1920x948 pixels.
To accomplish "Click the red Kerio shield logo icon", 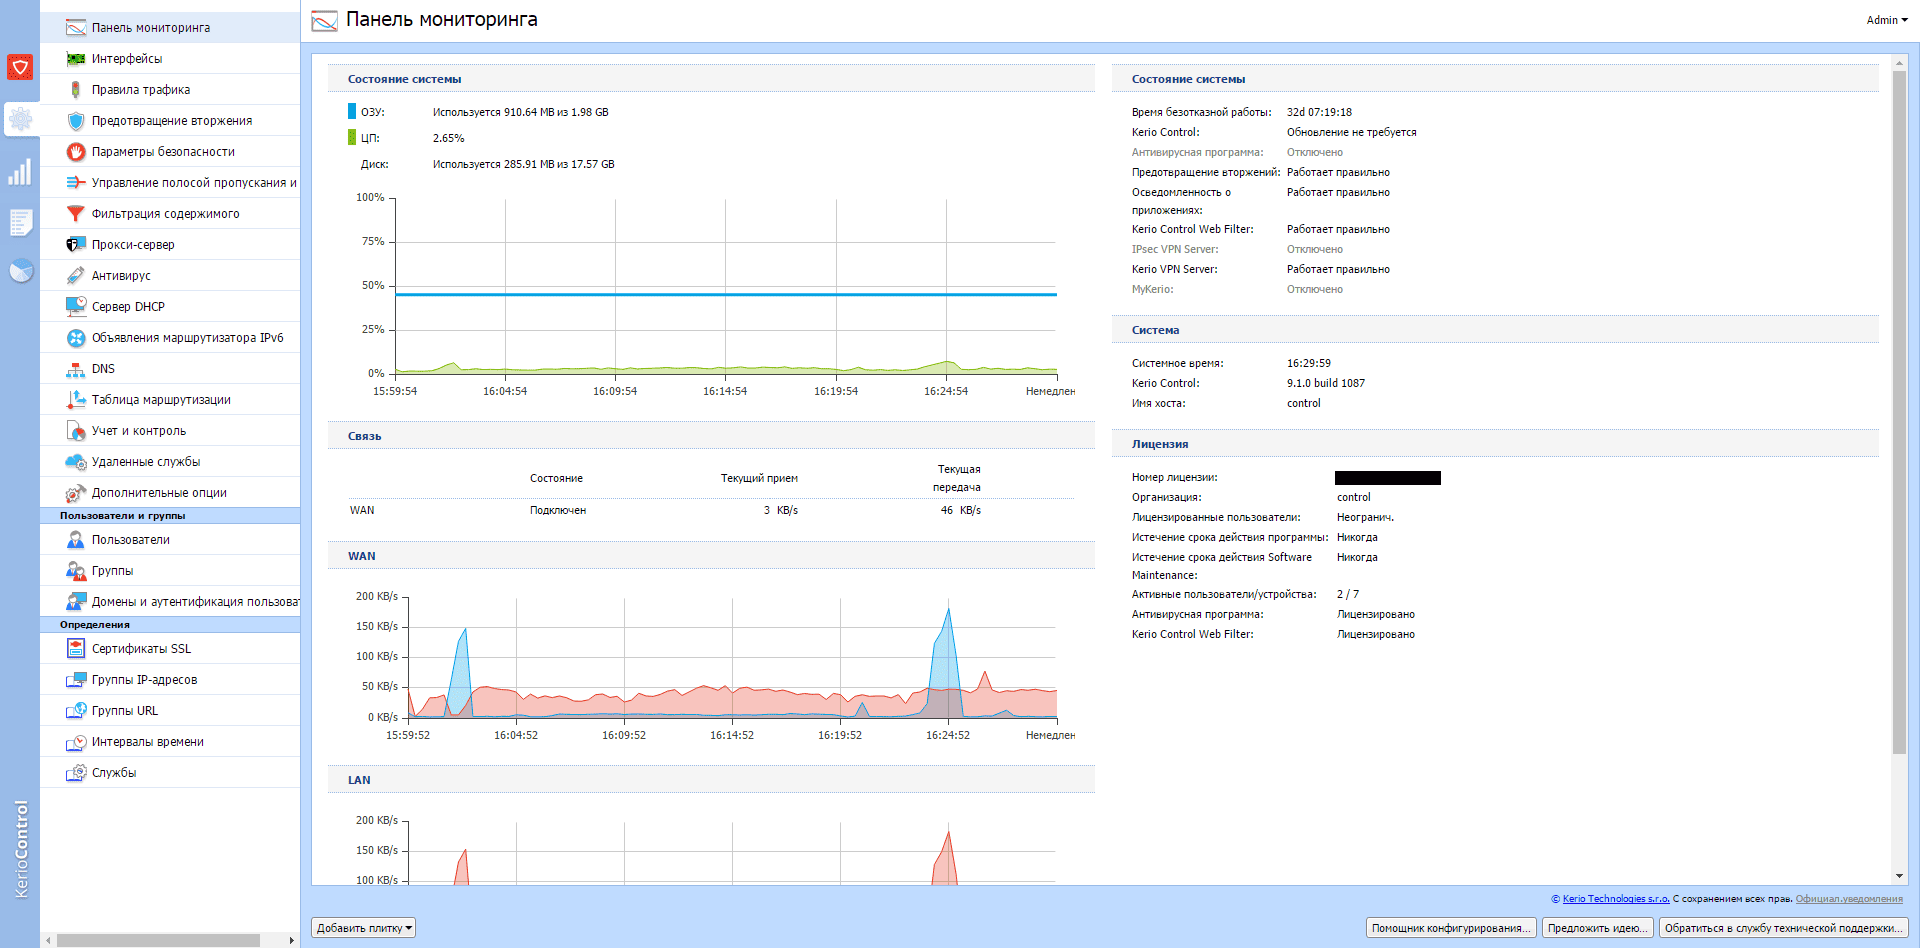I will click(x=20, y=67).
